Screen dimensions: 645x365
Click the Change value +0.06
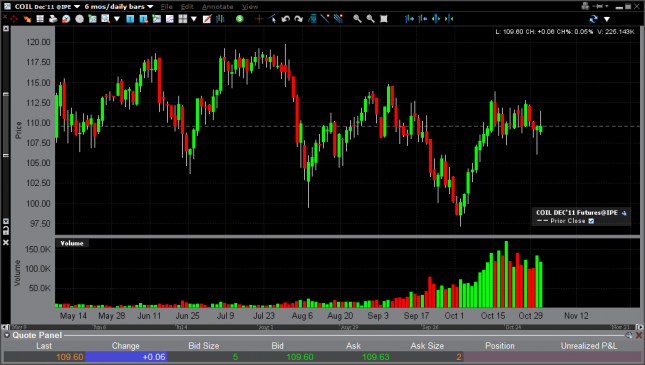tap(154, 357)
